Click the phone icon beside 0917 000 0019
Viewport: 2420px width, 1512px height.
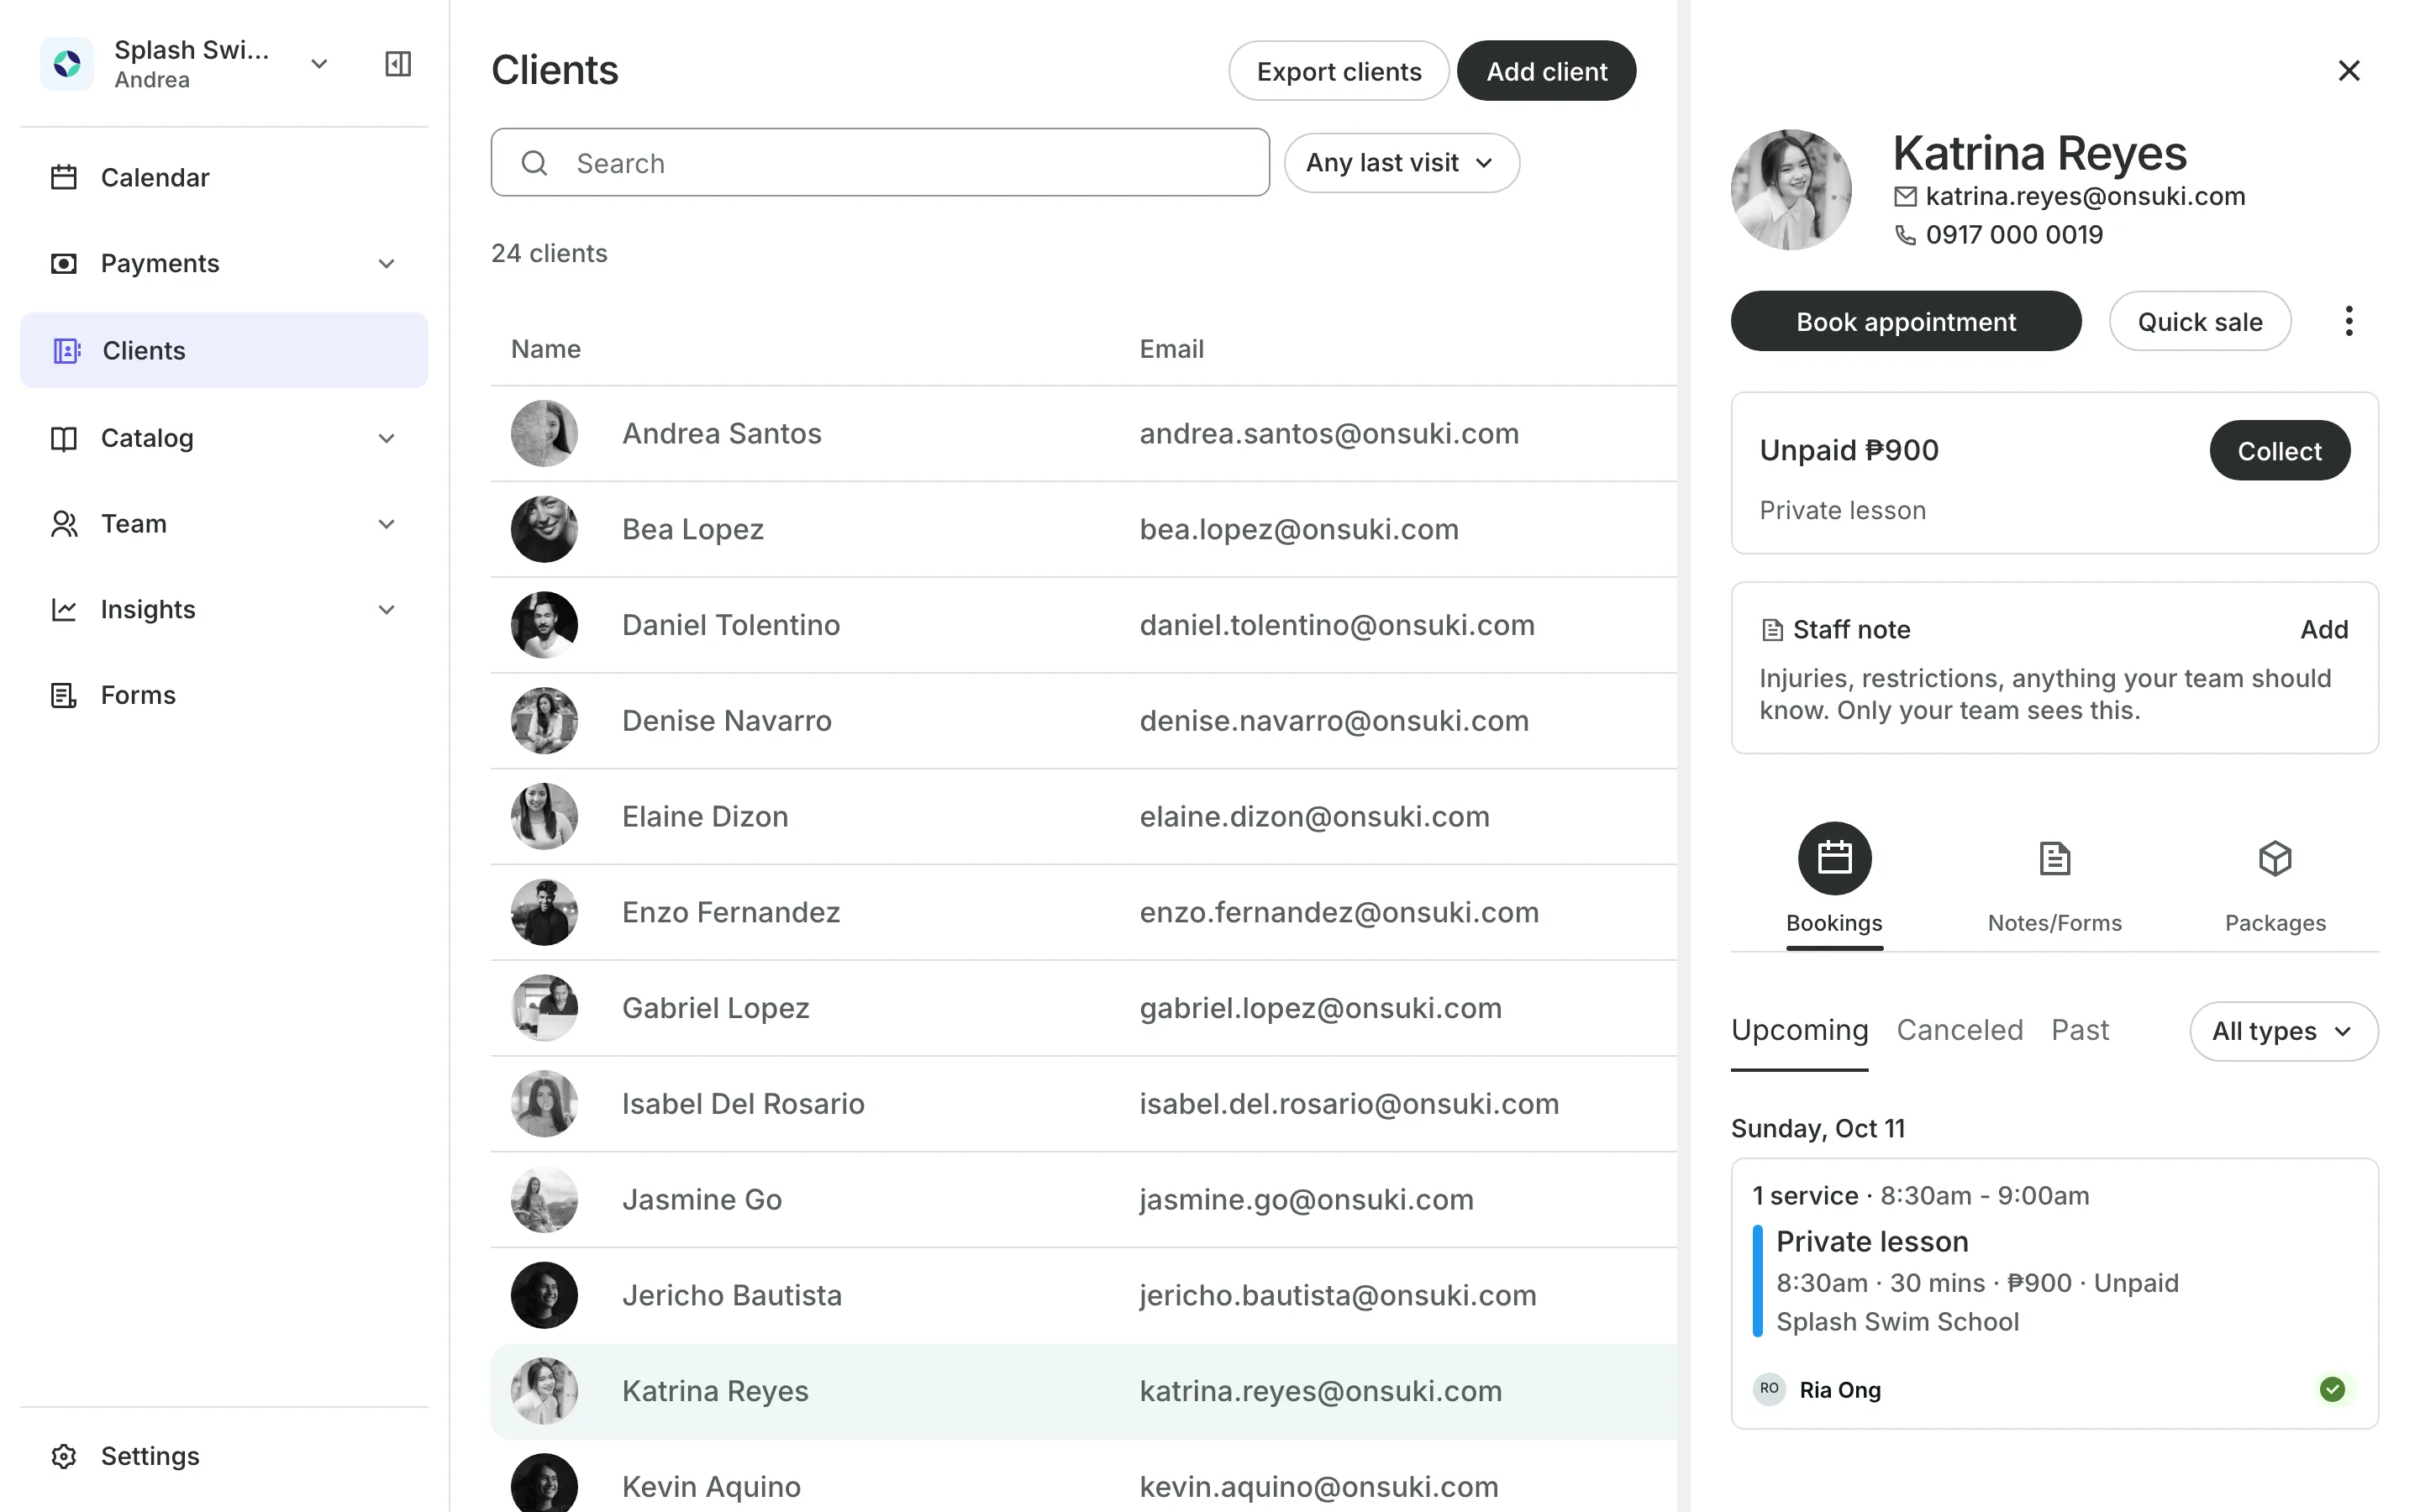tap(1906, 235)
